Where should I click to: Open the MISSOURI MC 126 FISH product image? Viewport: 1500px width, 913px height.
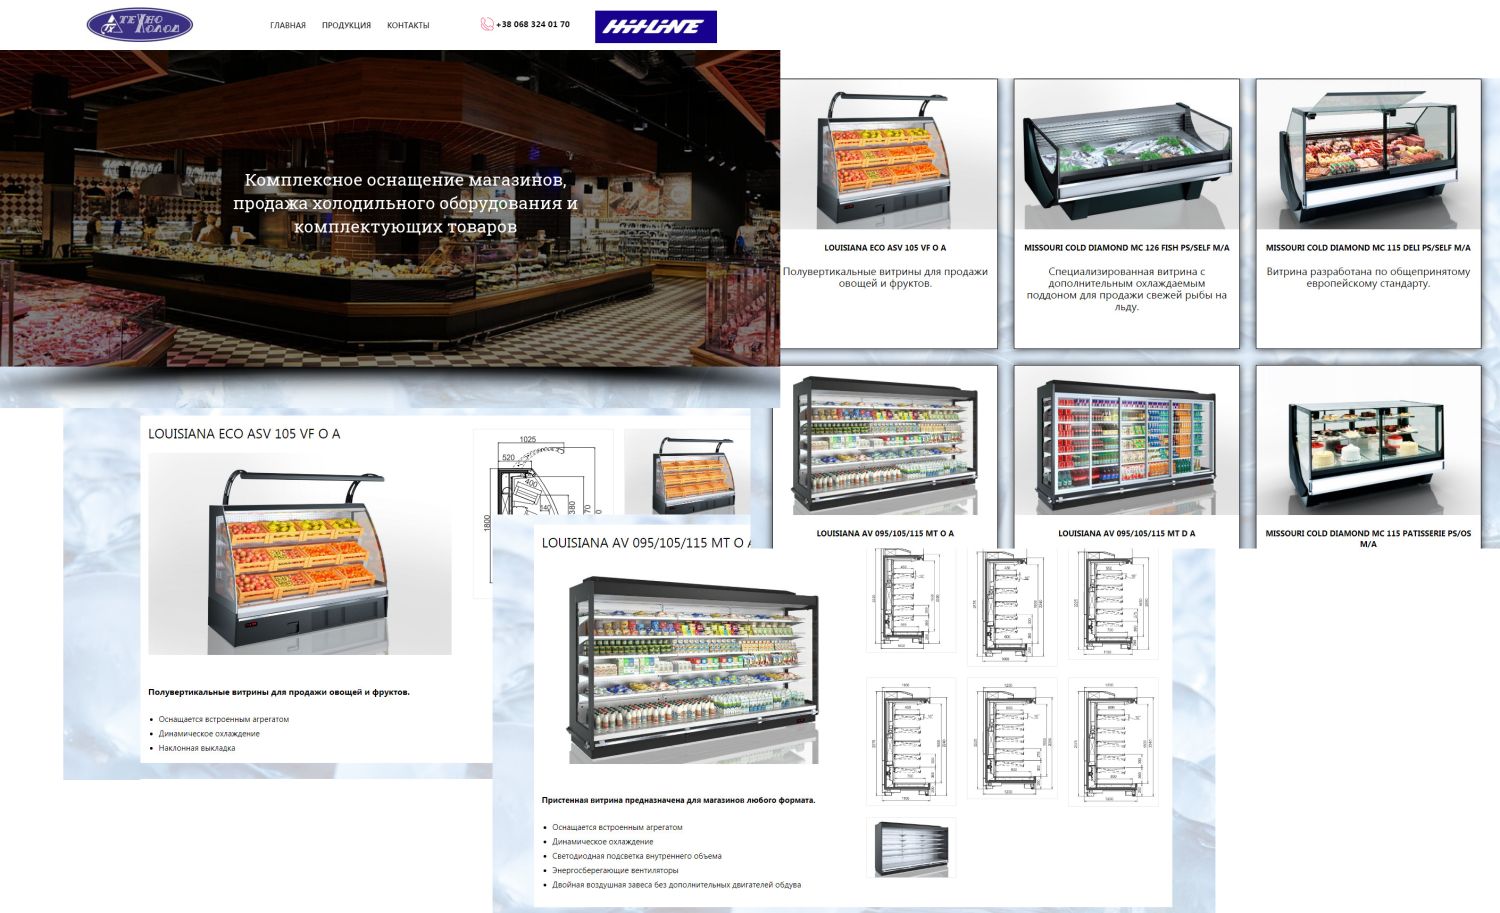pyautogui.click(x=1126, y=160)
